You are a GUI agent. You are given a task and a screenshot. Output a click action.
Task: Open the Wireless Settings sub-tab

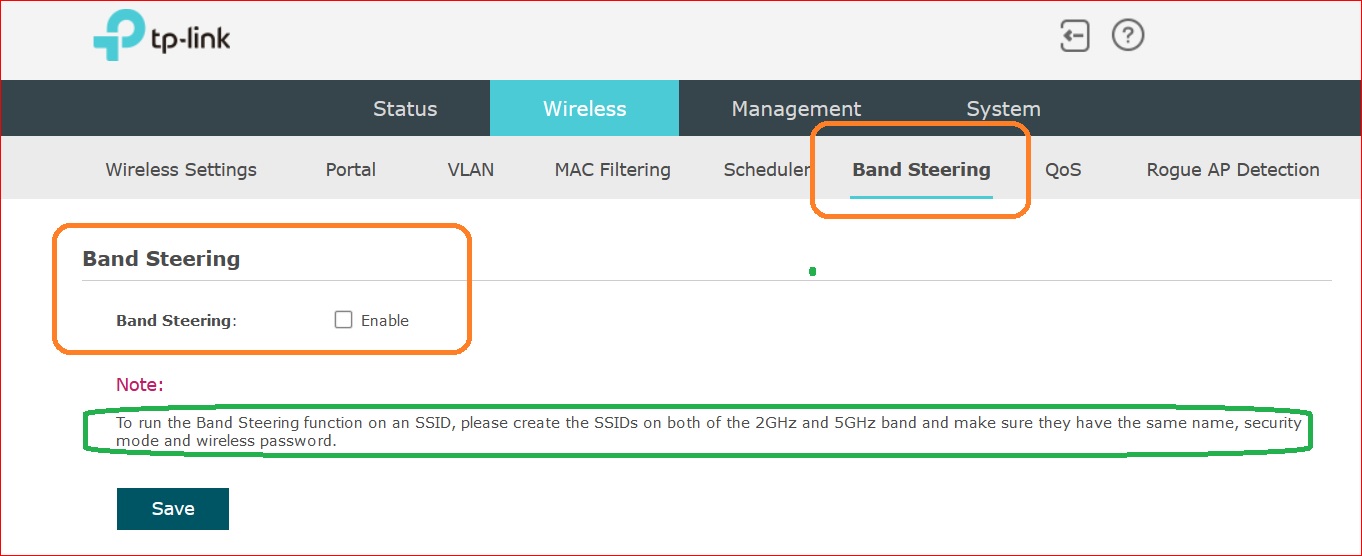click(181, 170)
